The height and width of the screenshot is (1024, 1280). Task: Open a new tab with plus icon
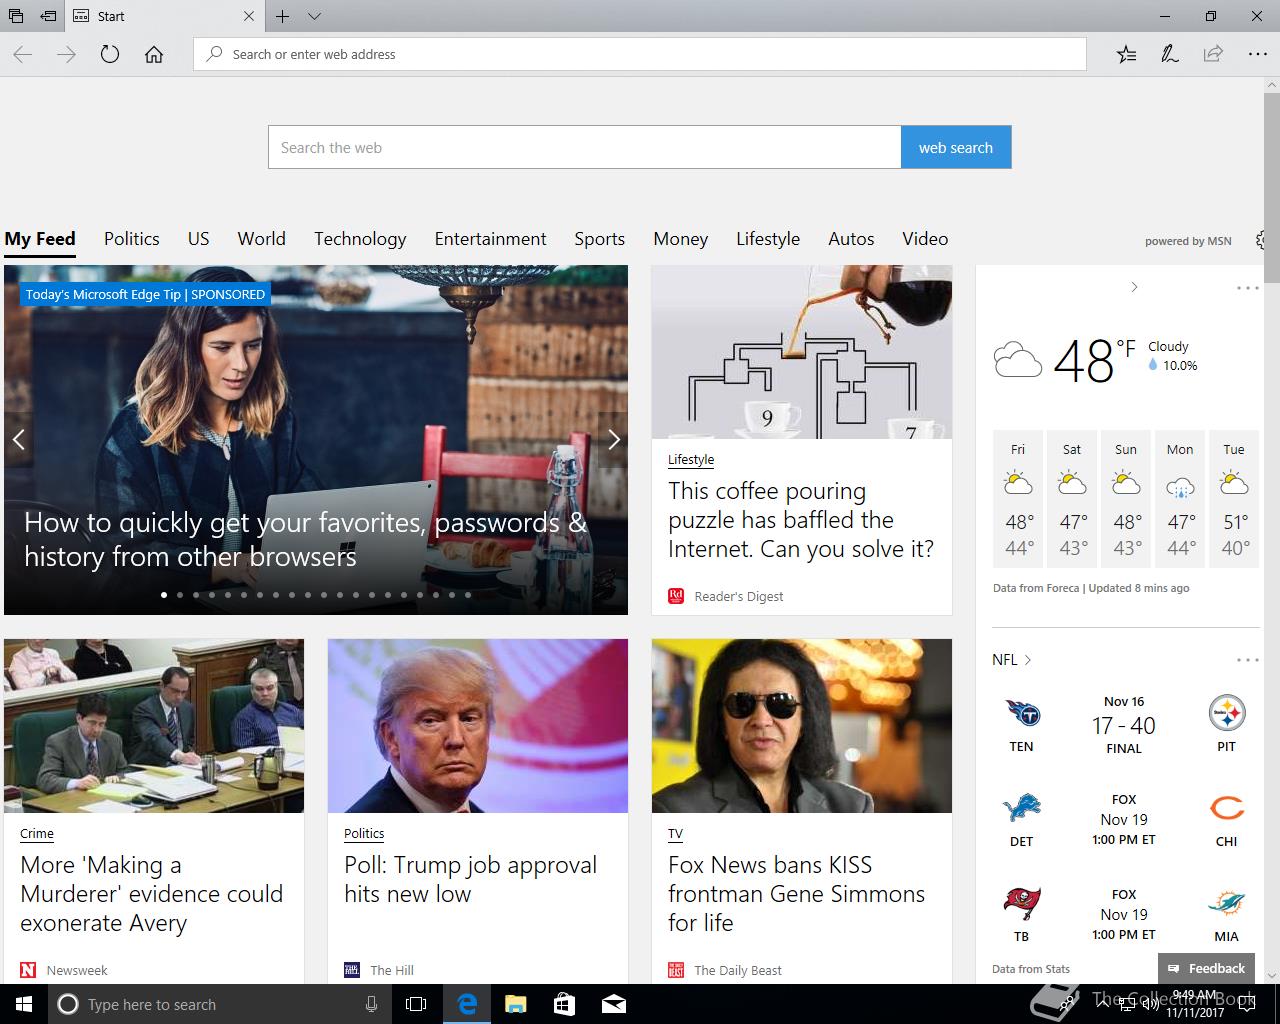point(283,16)
